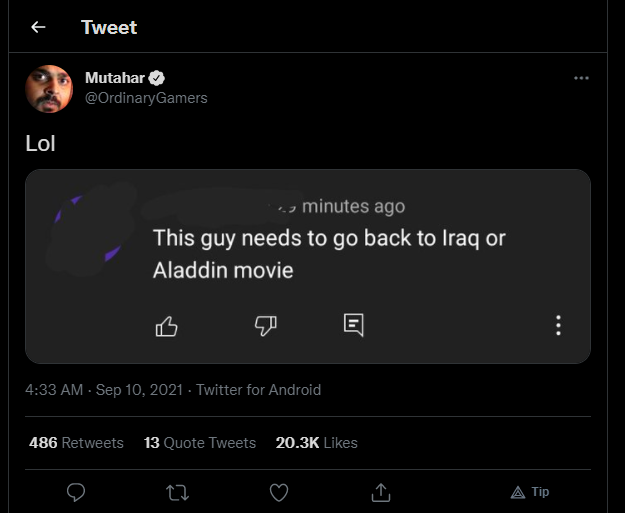The width and height of the screenshot is (625, 513).
Task: Click the Mutahar display name
Action: 115,78
